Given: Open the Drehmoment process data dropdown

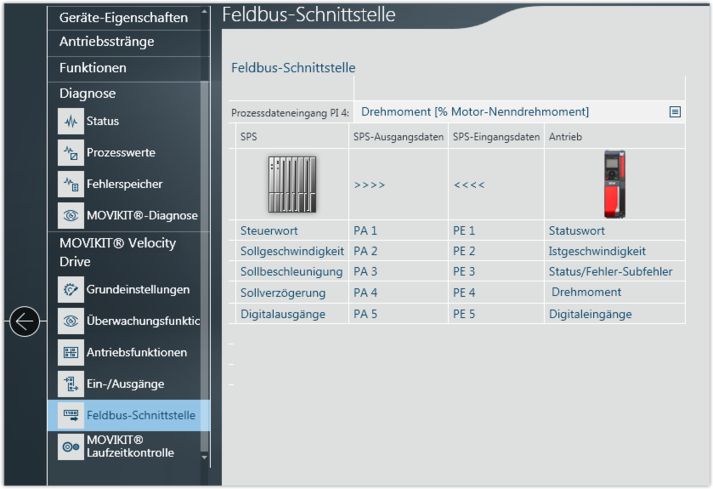Looking at the screenshot, I should pyautogui.click(x=510, y=112).
